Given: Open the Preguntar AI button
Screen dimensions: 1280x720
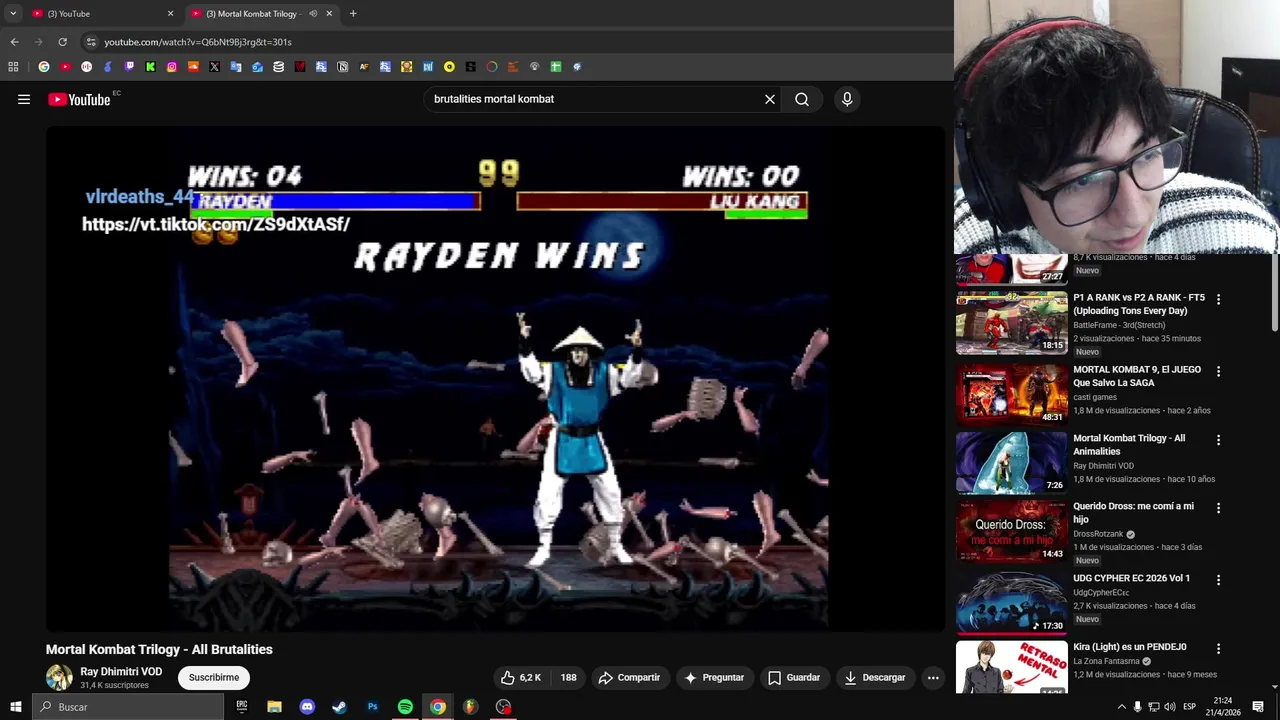Looking at the screenshot, I should click(x=714, y=677).
